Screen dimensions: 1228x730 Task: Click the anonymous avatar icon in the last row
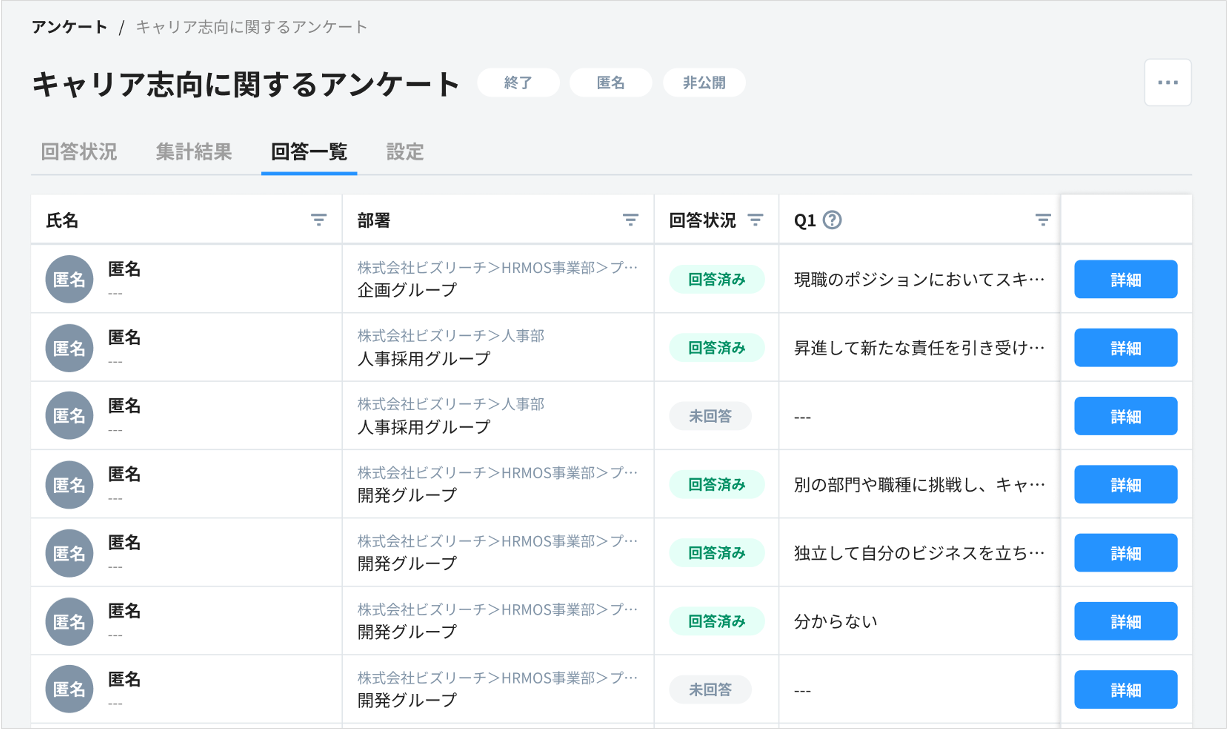click(x=67, y=689)
